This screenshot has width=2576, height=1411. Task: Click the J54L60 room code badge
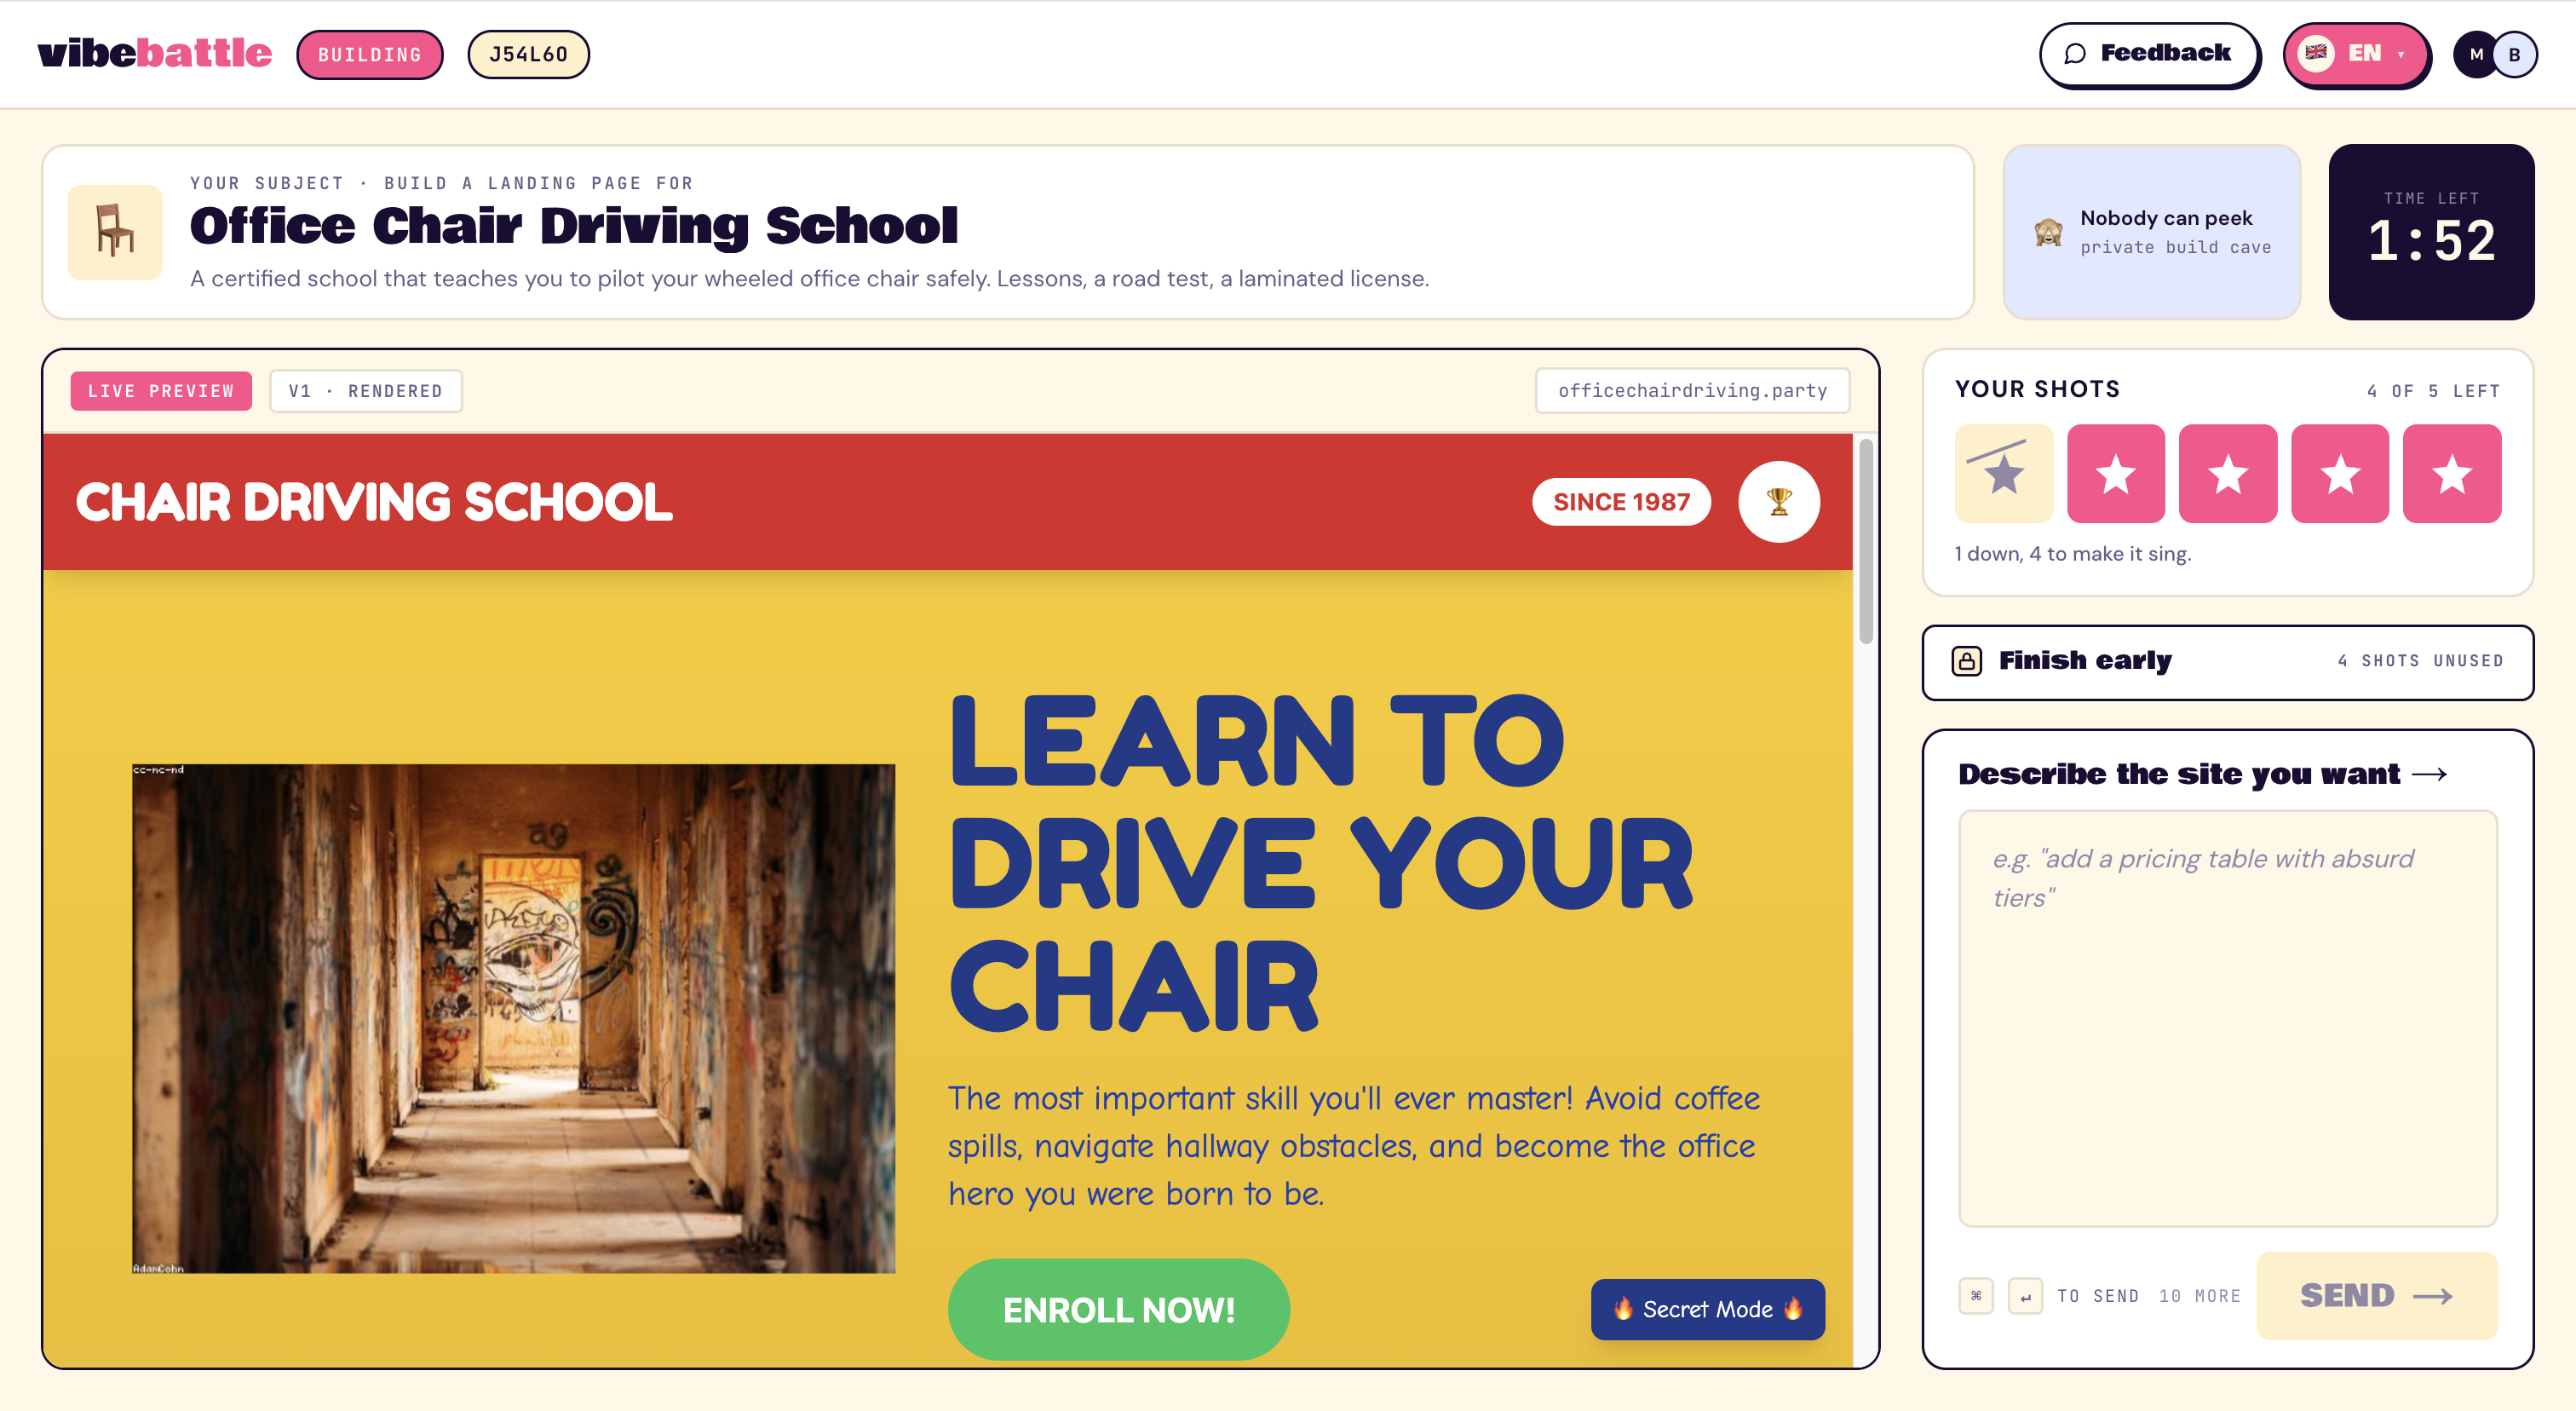point(528,54)
